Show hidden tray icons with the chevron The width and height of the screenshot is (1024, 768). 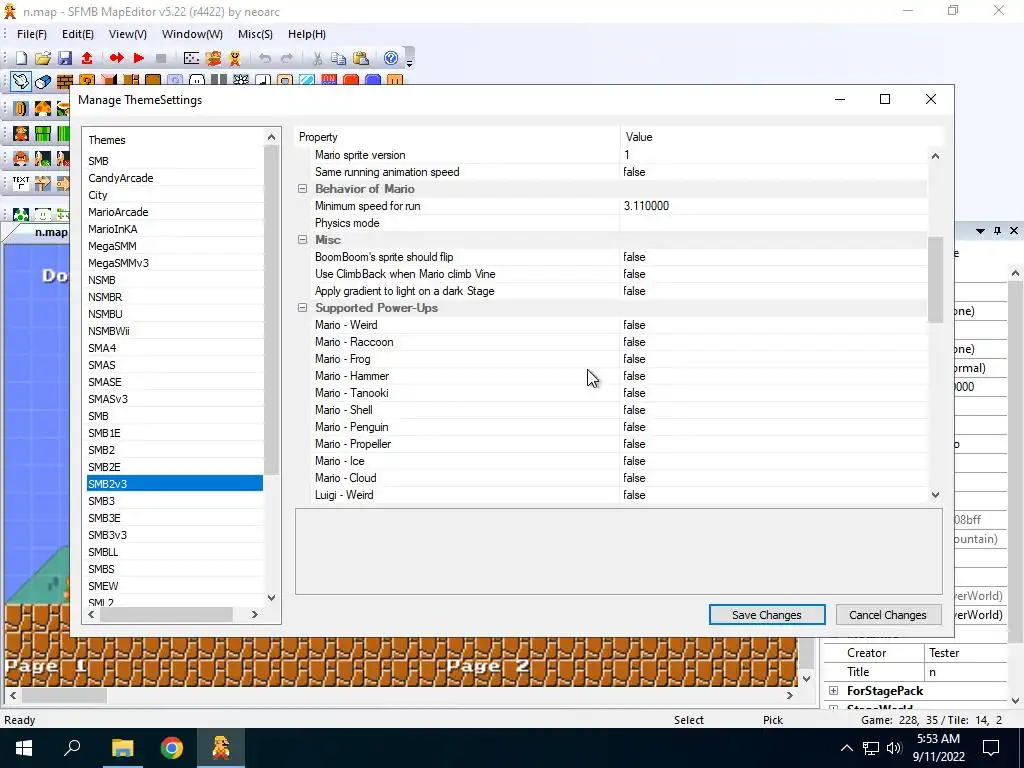tap(846, 748)
